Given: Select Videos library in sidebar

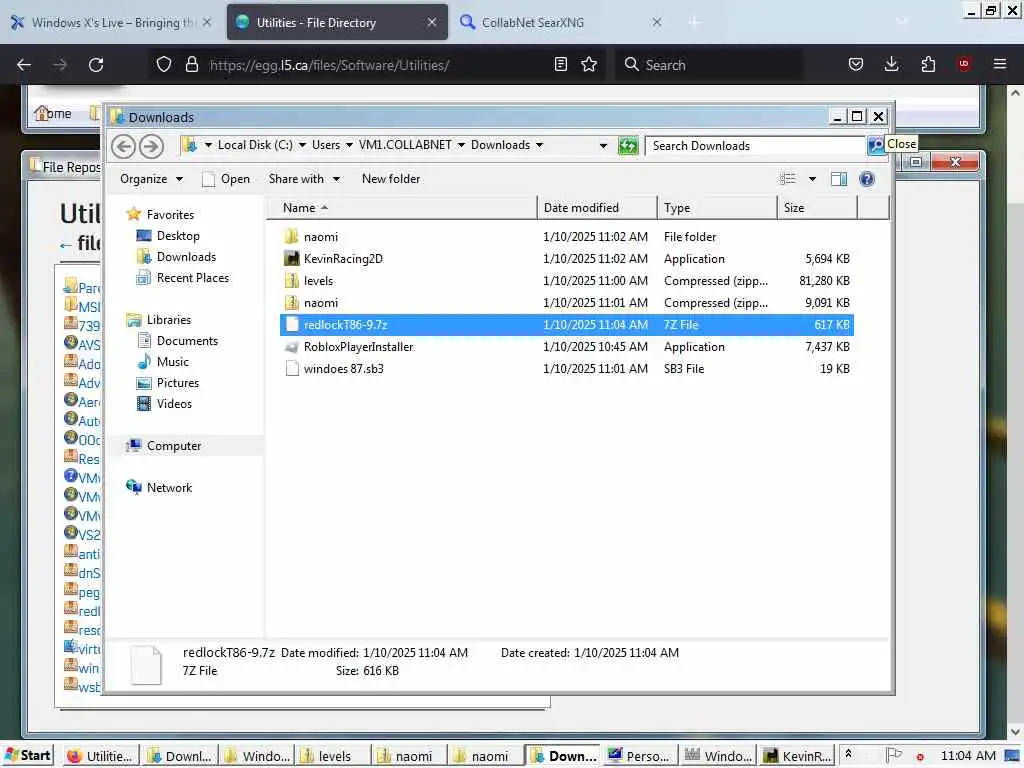Looking at the screenshot, I should coord(165,404).
